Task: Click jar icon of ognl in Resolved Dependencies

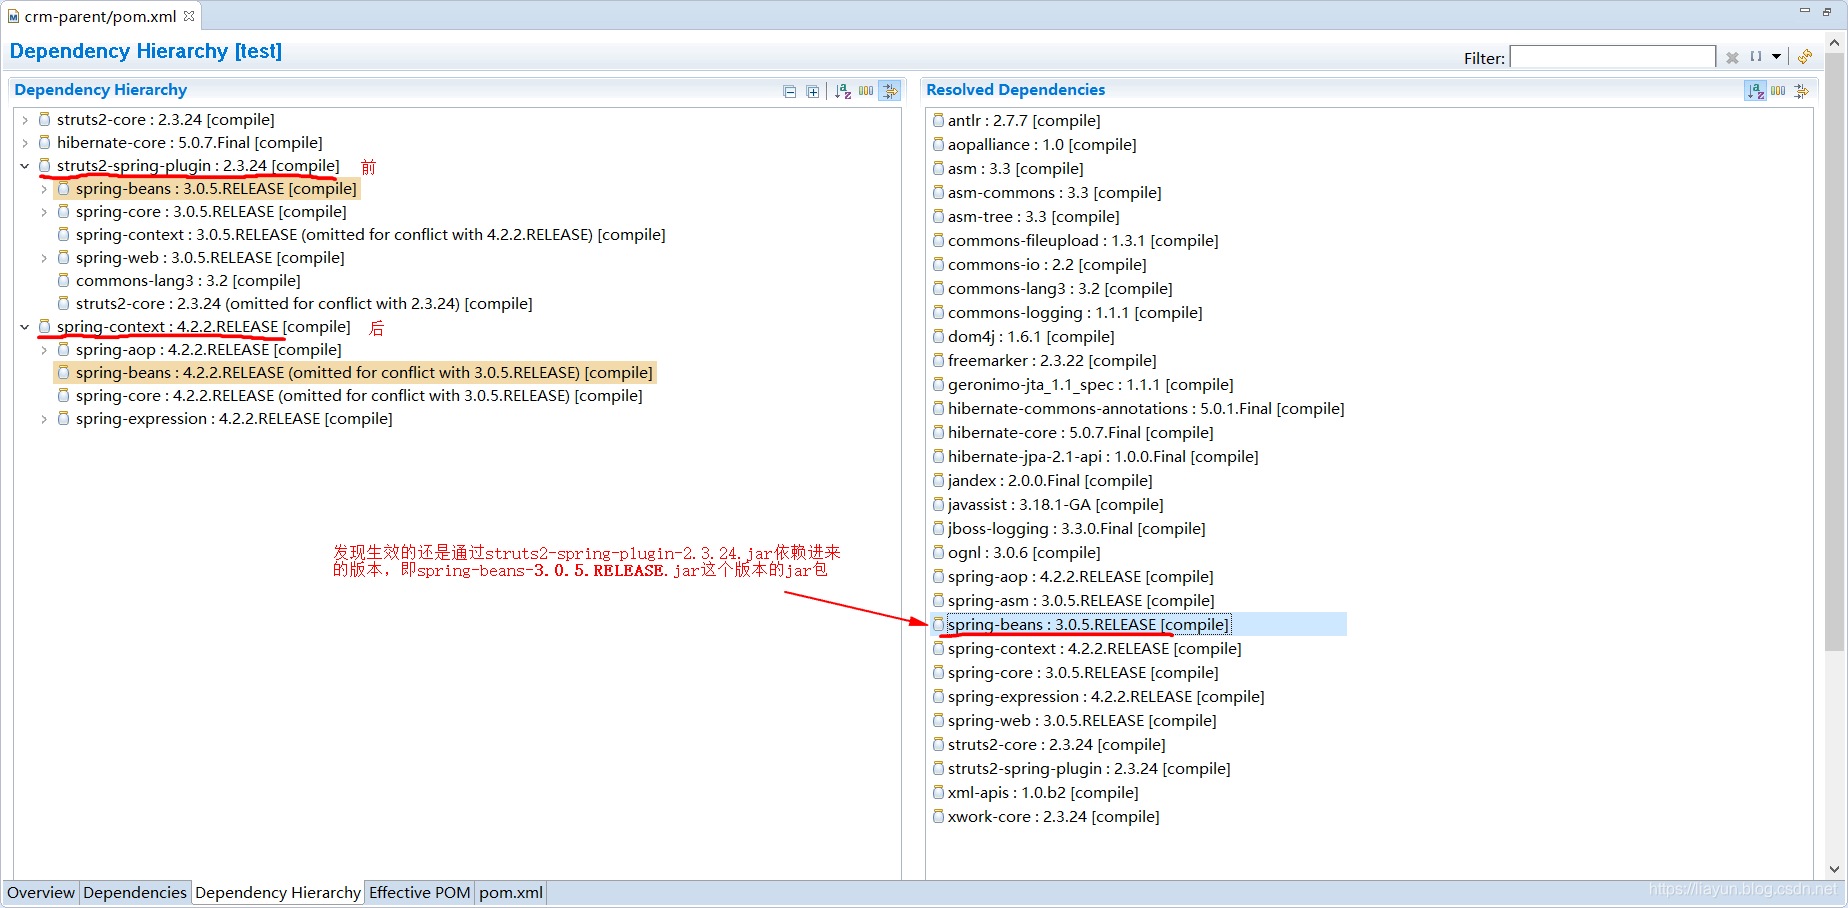Action: [938, 552]
